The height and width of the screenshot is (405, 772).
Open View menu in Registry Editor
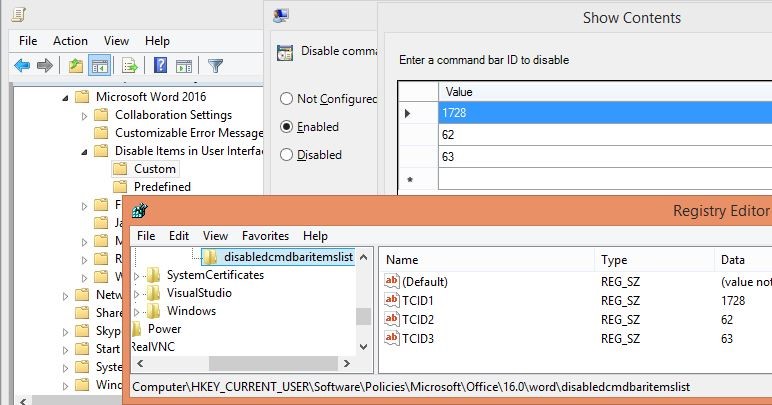coord(215,236)
